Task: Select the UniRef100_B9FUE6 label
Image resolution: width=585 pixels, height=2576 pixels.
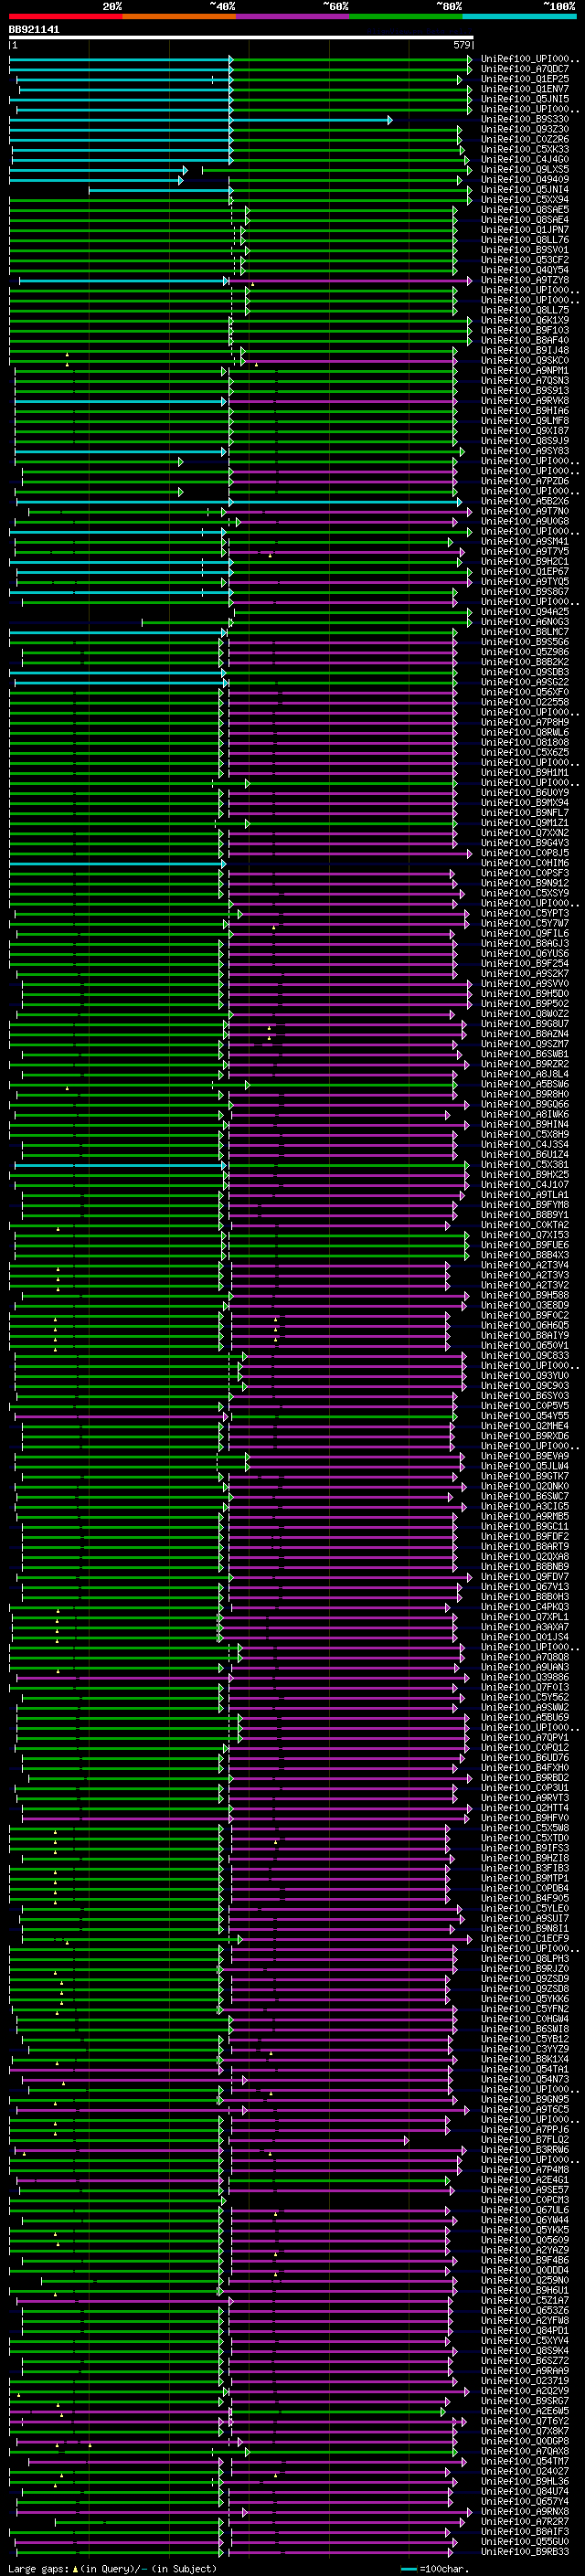Action: pos(525,1245)
